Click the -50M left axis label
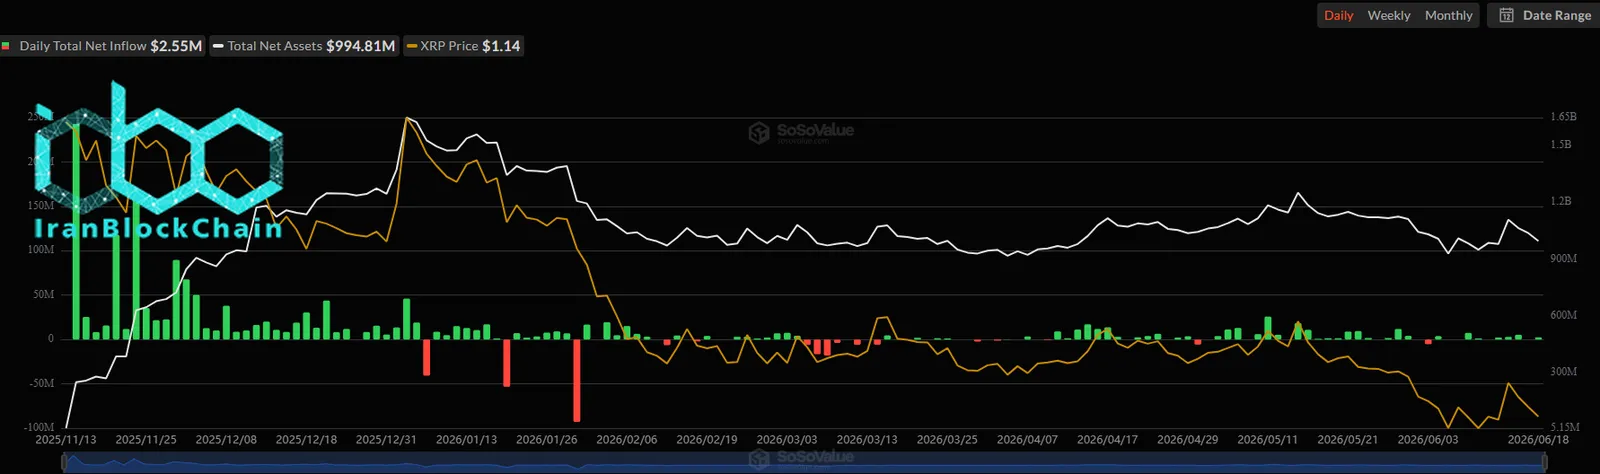This screenshot has height=474, width=1600. tap(41, 383)
